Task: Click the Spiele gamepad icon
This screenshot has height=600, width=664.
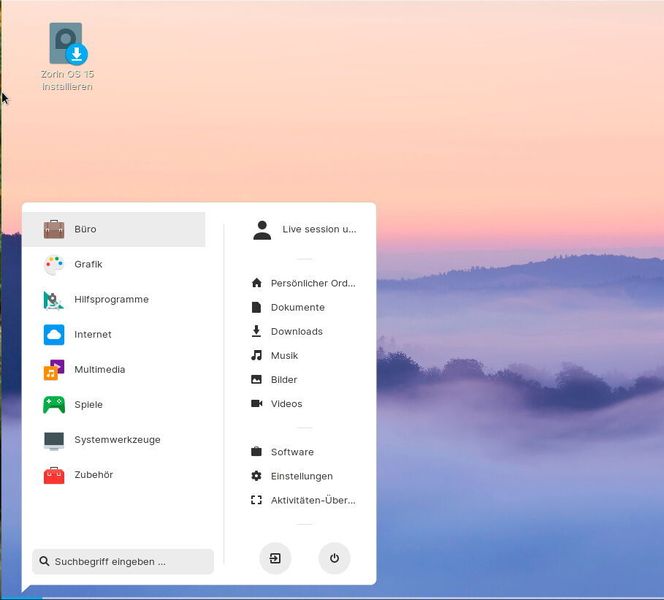Action: 54,405
